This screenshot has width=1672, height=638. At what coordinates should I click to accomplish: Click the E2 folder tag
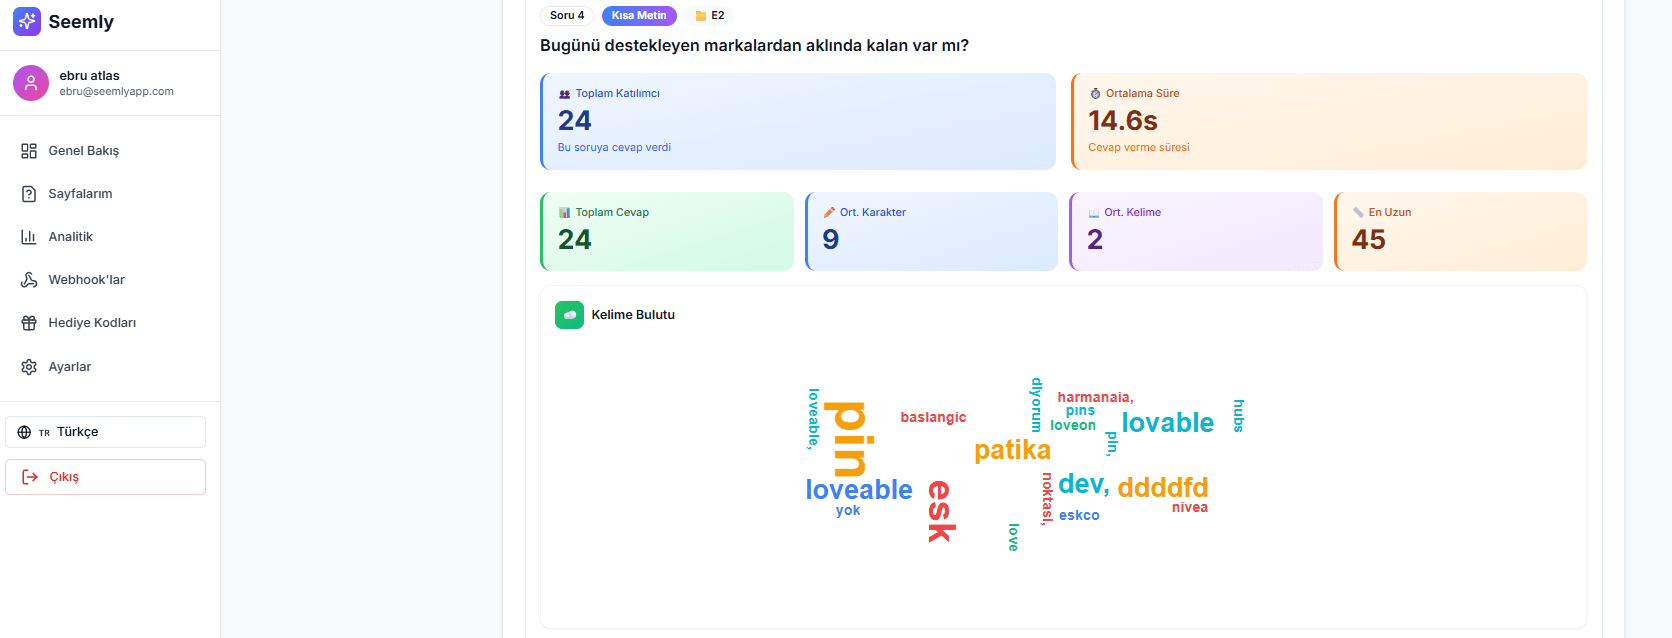[x=710, y=16]
